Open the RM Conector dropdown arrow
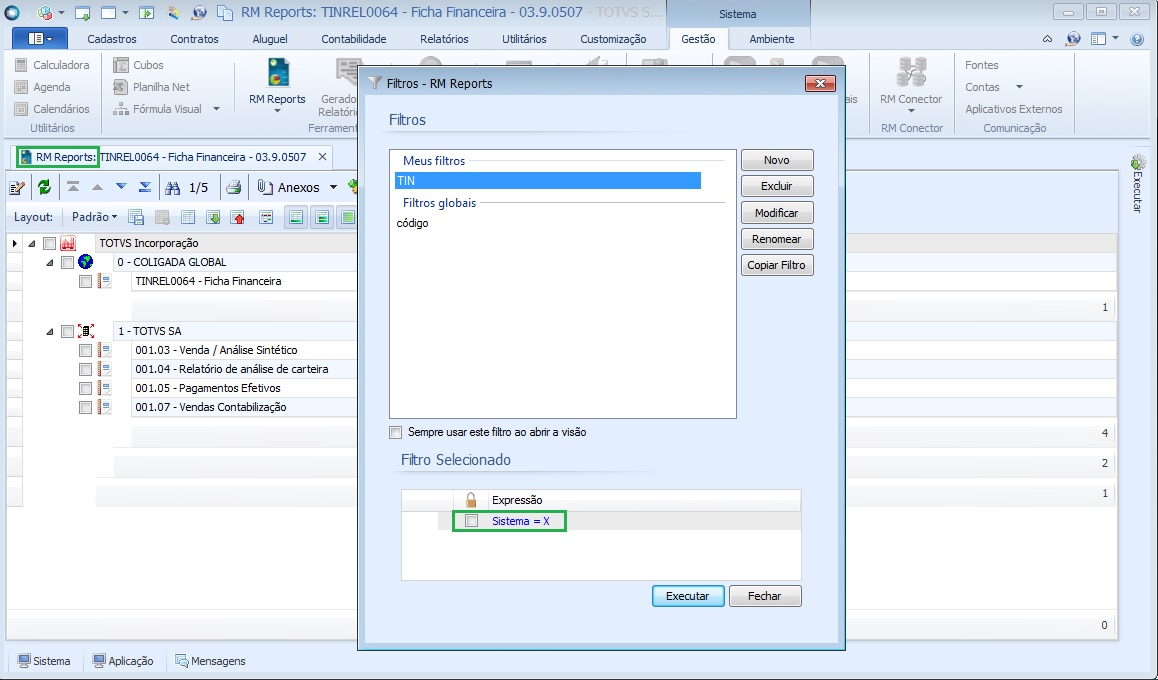 point(911,111)
